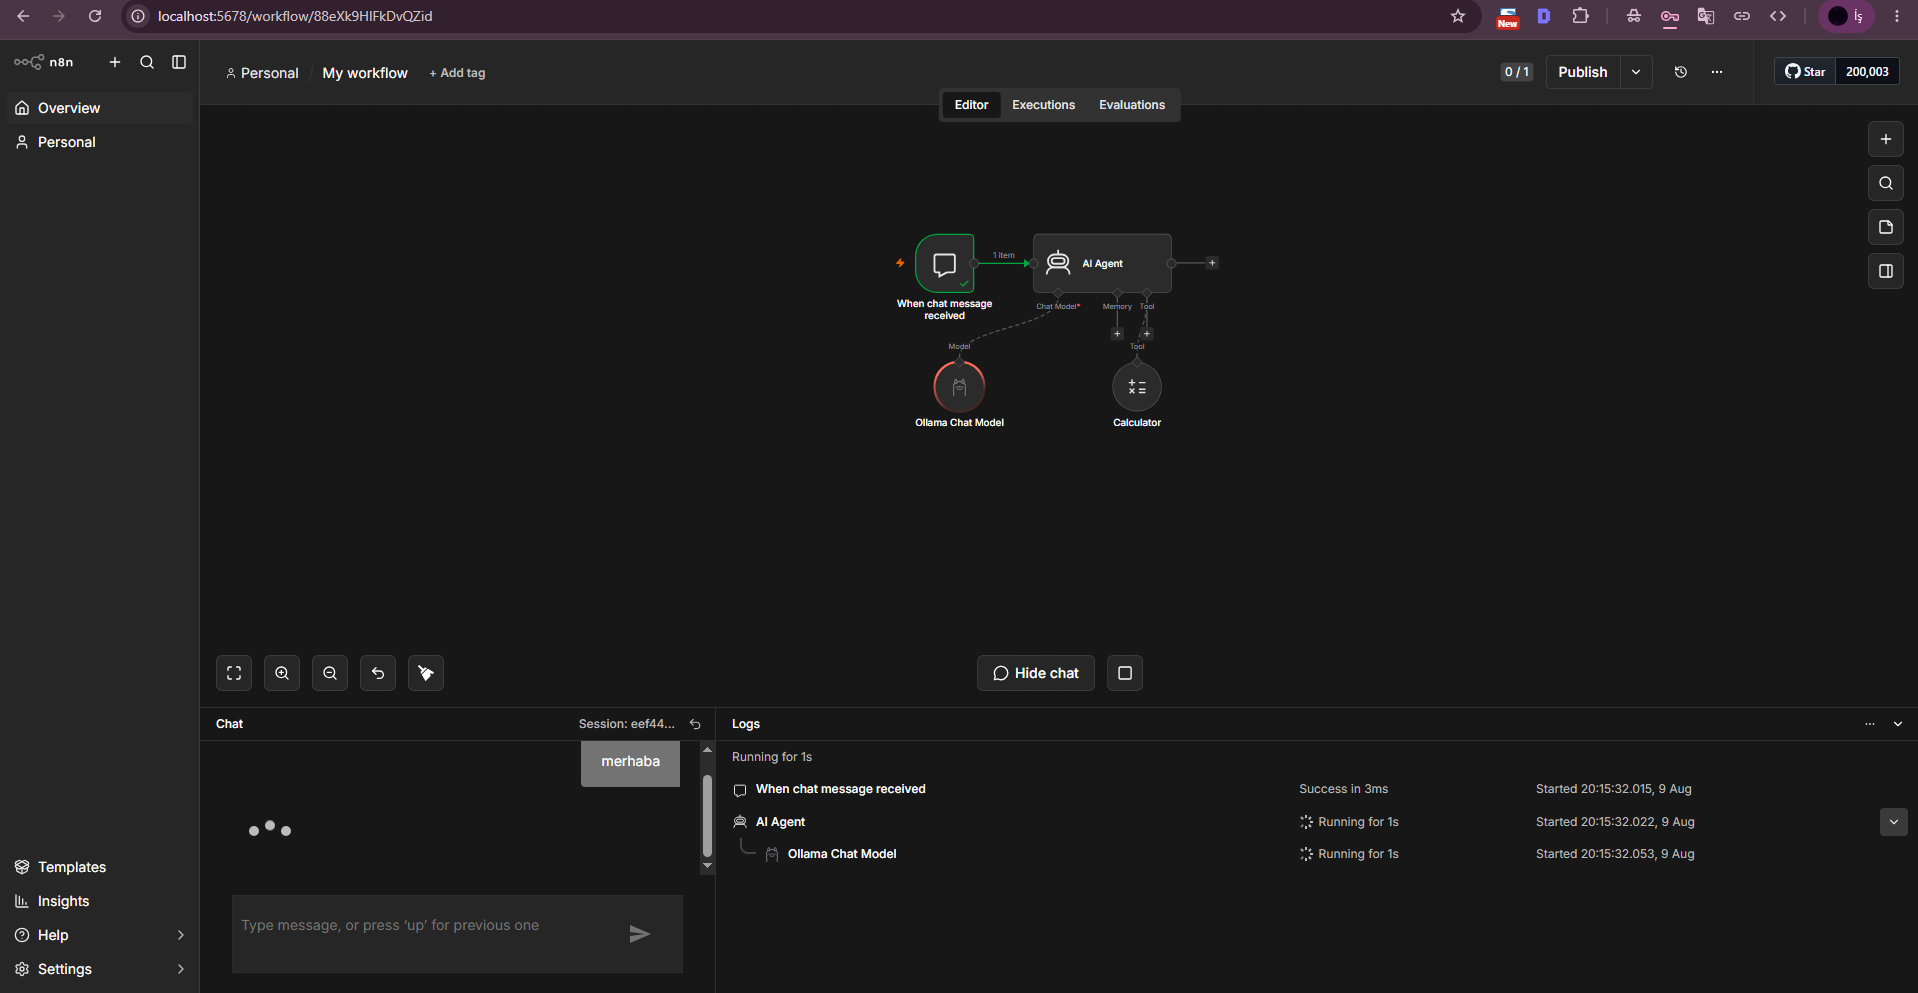Screen dimensions: 1918x993
Task: Reload the browser page
Action: click(x=95, y=16)
